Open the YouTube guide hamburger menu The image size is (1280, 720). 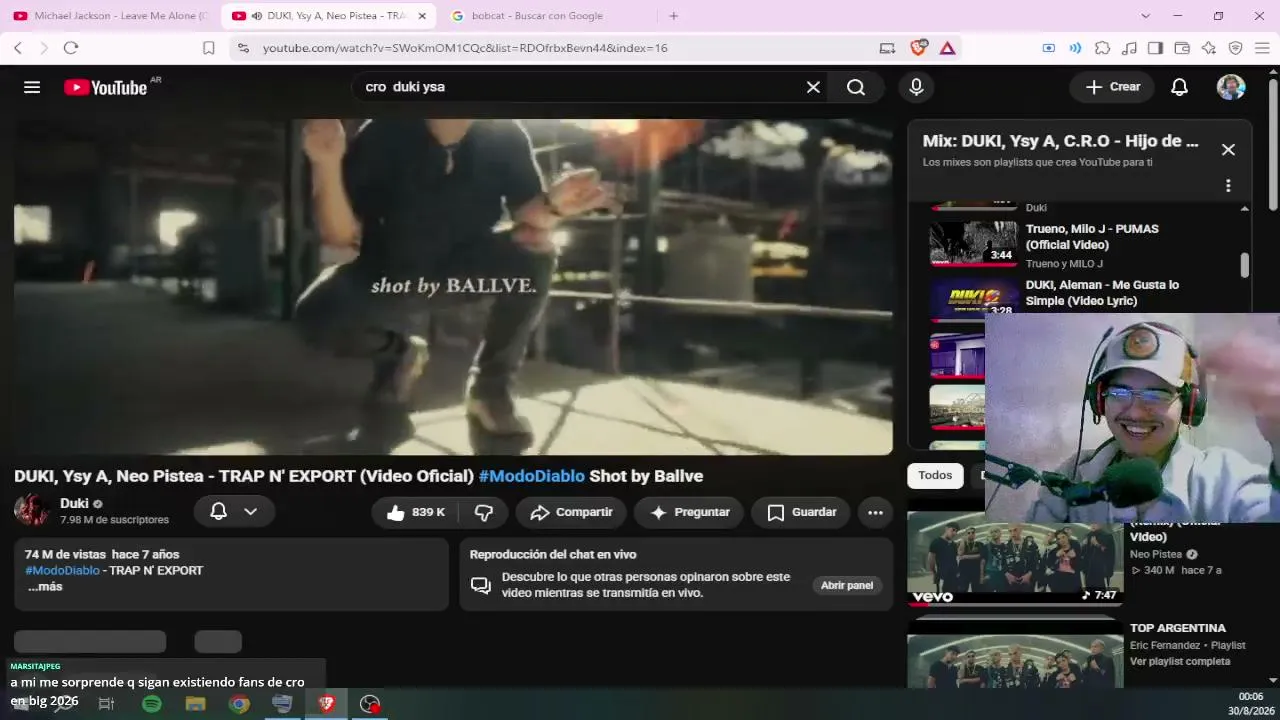coord(32,87)
